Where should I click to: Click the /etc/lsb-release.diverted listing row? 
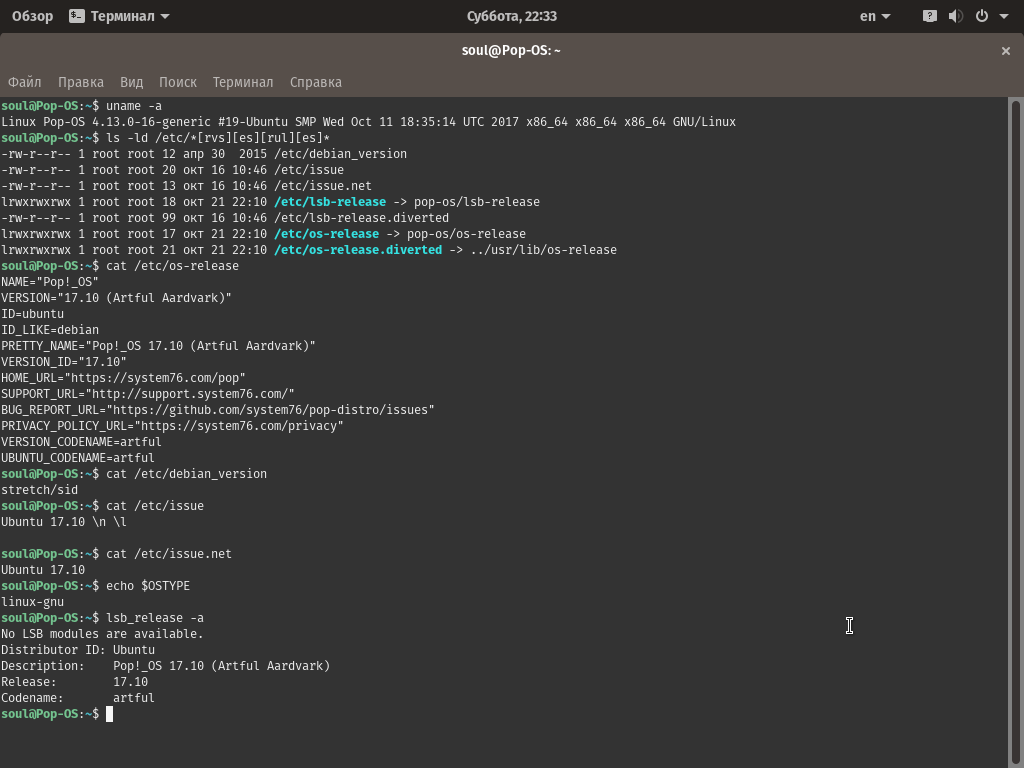pyautogui.click(x=225, y=218)
